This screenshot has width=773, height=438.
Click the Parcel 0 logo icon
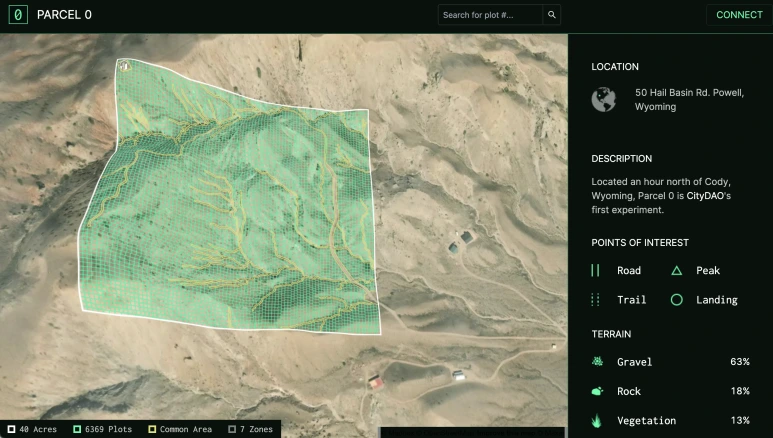coord(18,15)
